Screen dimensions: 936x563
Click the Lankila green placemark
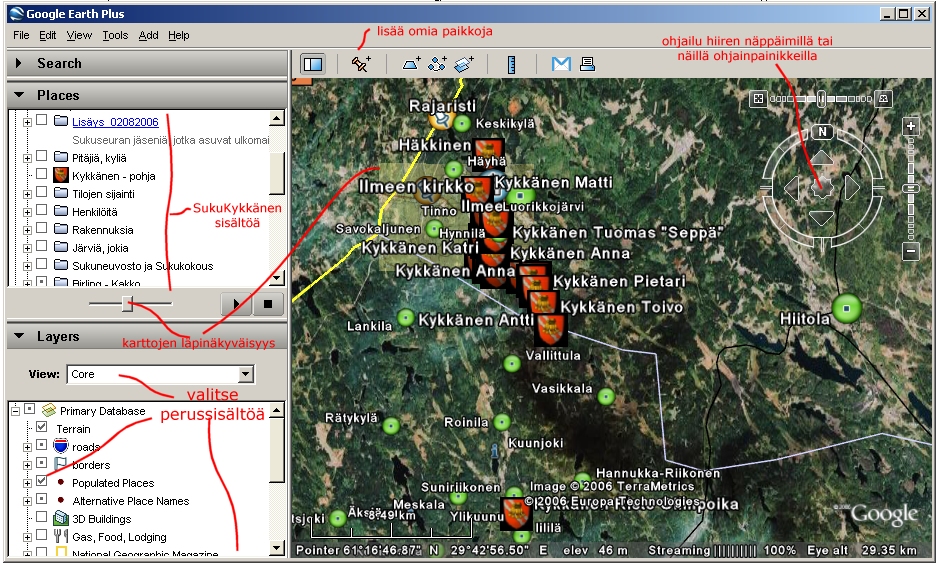coord(406,318)
